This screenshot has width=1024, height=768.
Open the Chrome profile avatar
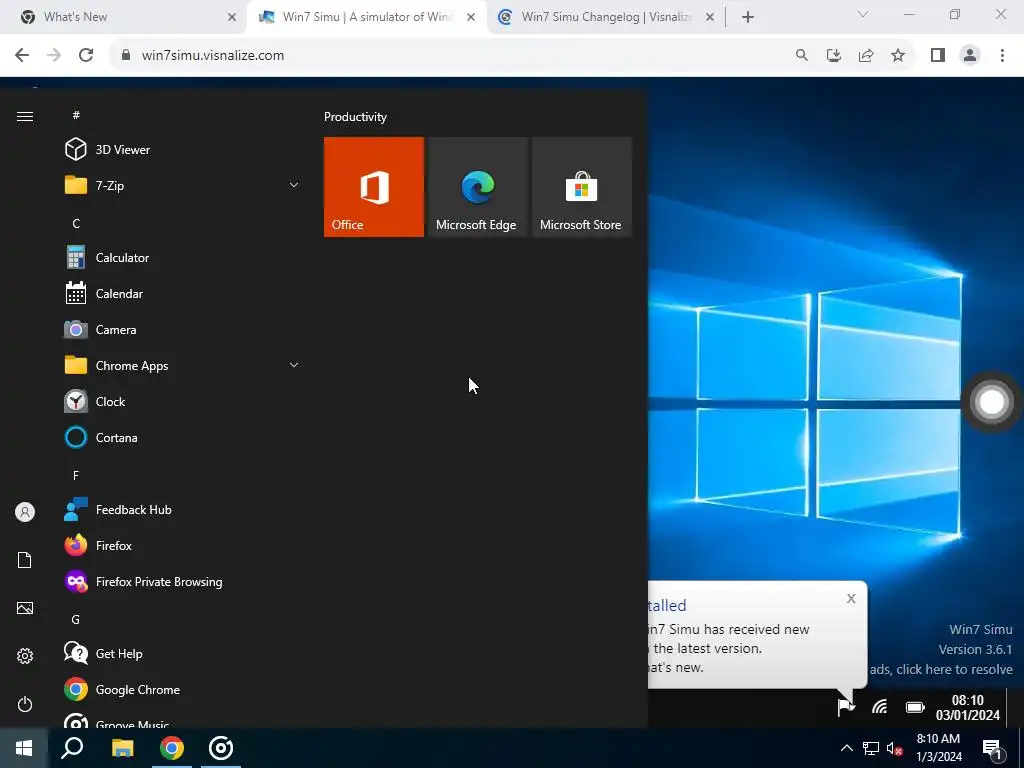tap(970, 56)
